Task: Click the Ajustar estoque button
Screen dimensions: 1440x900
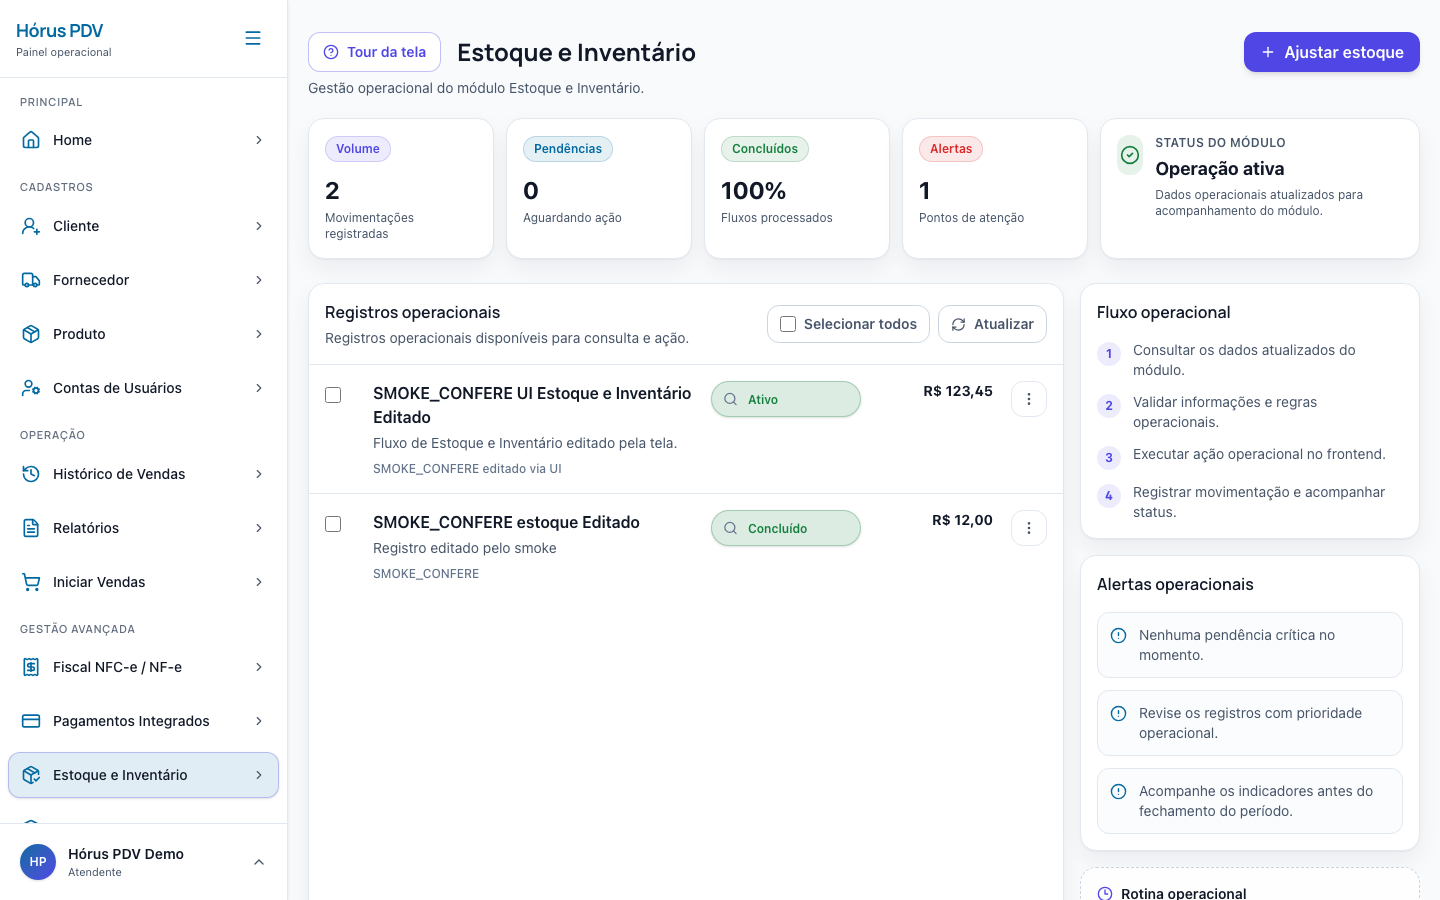Action: pos(1332,52)
